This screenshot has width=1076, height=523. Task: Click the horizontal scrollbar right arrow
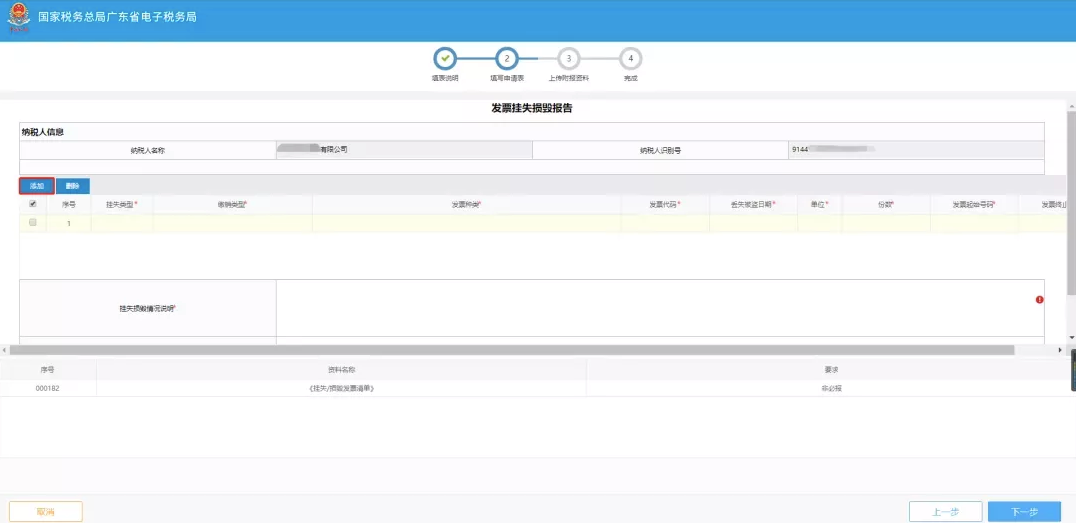1060,350
